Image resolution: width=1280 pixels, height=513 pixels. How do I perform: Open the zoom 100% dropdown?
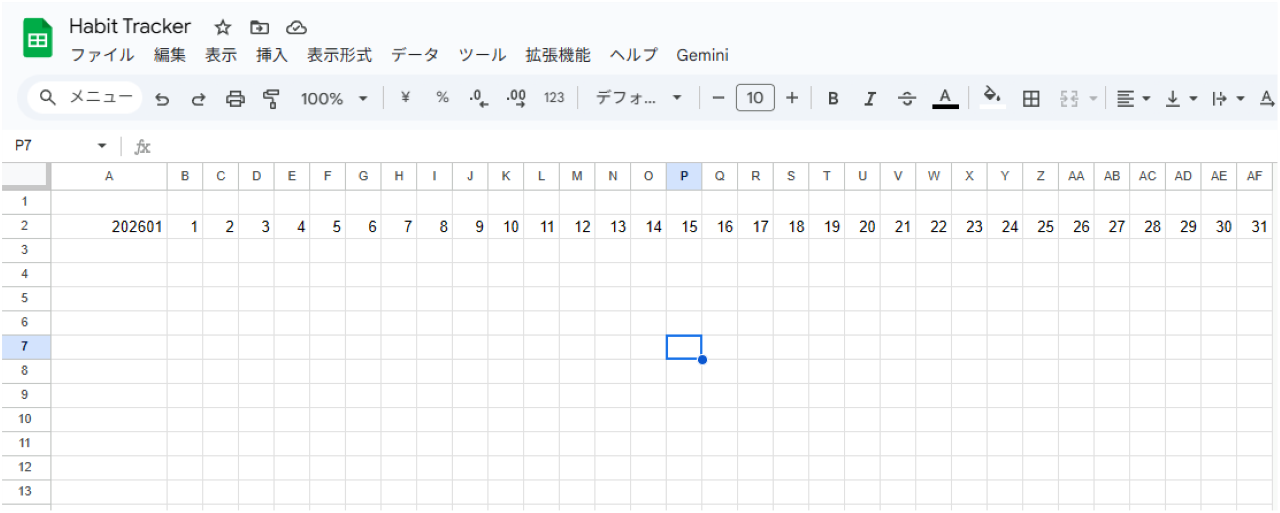tap(334, 98)
